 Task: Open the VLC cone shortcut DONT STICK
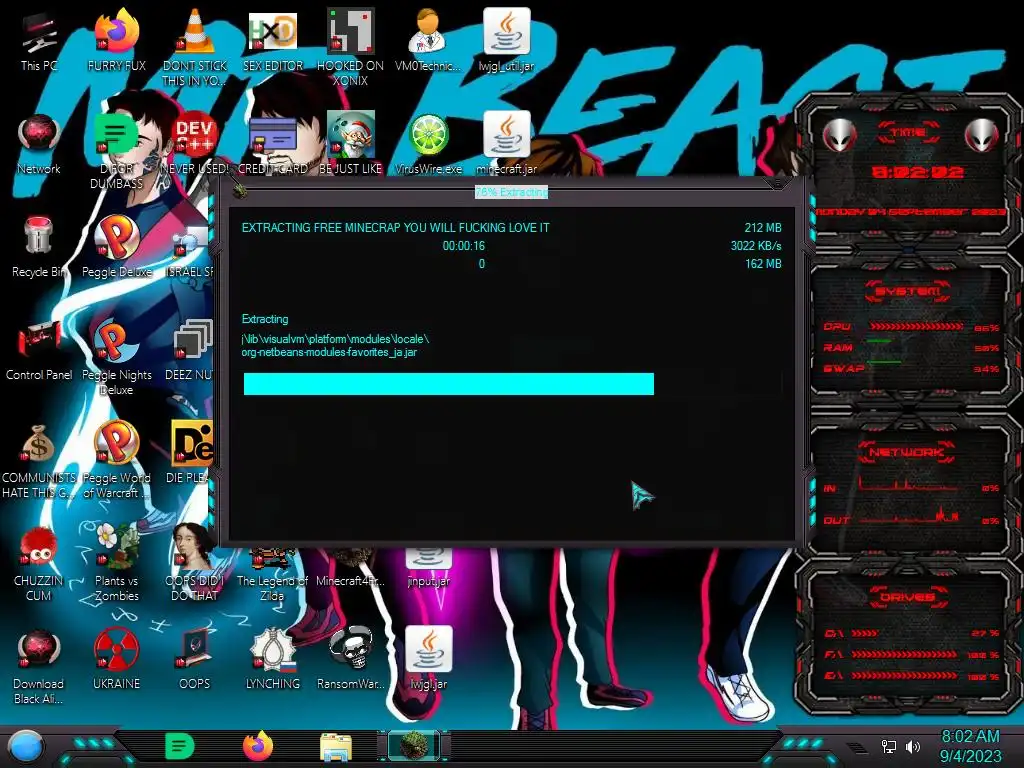tap(195, 47)
